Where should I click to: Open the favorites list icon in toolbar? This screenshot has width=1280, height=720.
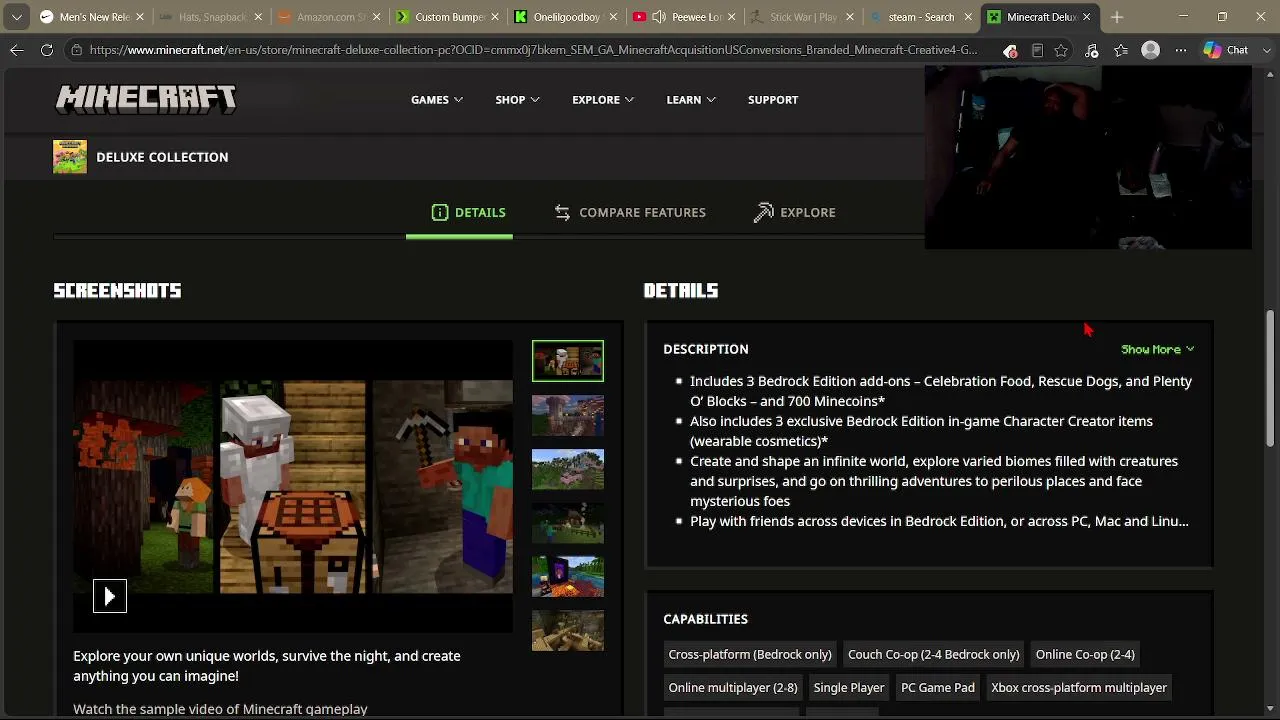[x=1121, y=50]
